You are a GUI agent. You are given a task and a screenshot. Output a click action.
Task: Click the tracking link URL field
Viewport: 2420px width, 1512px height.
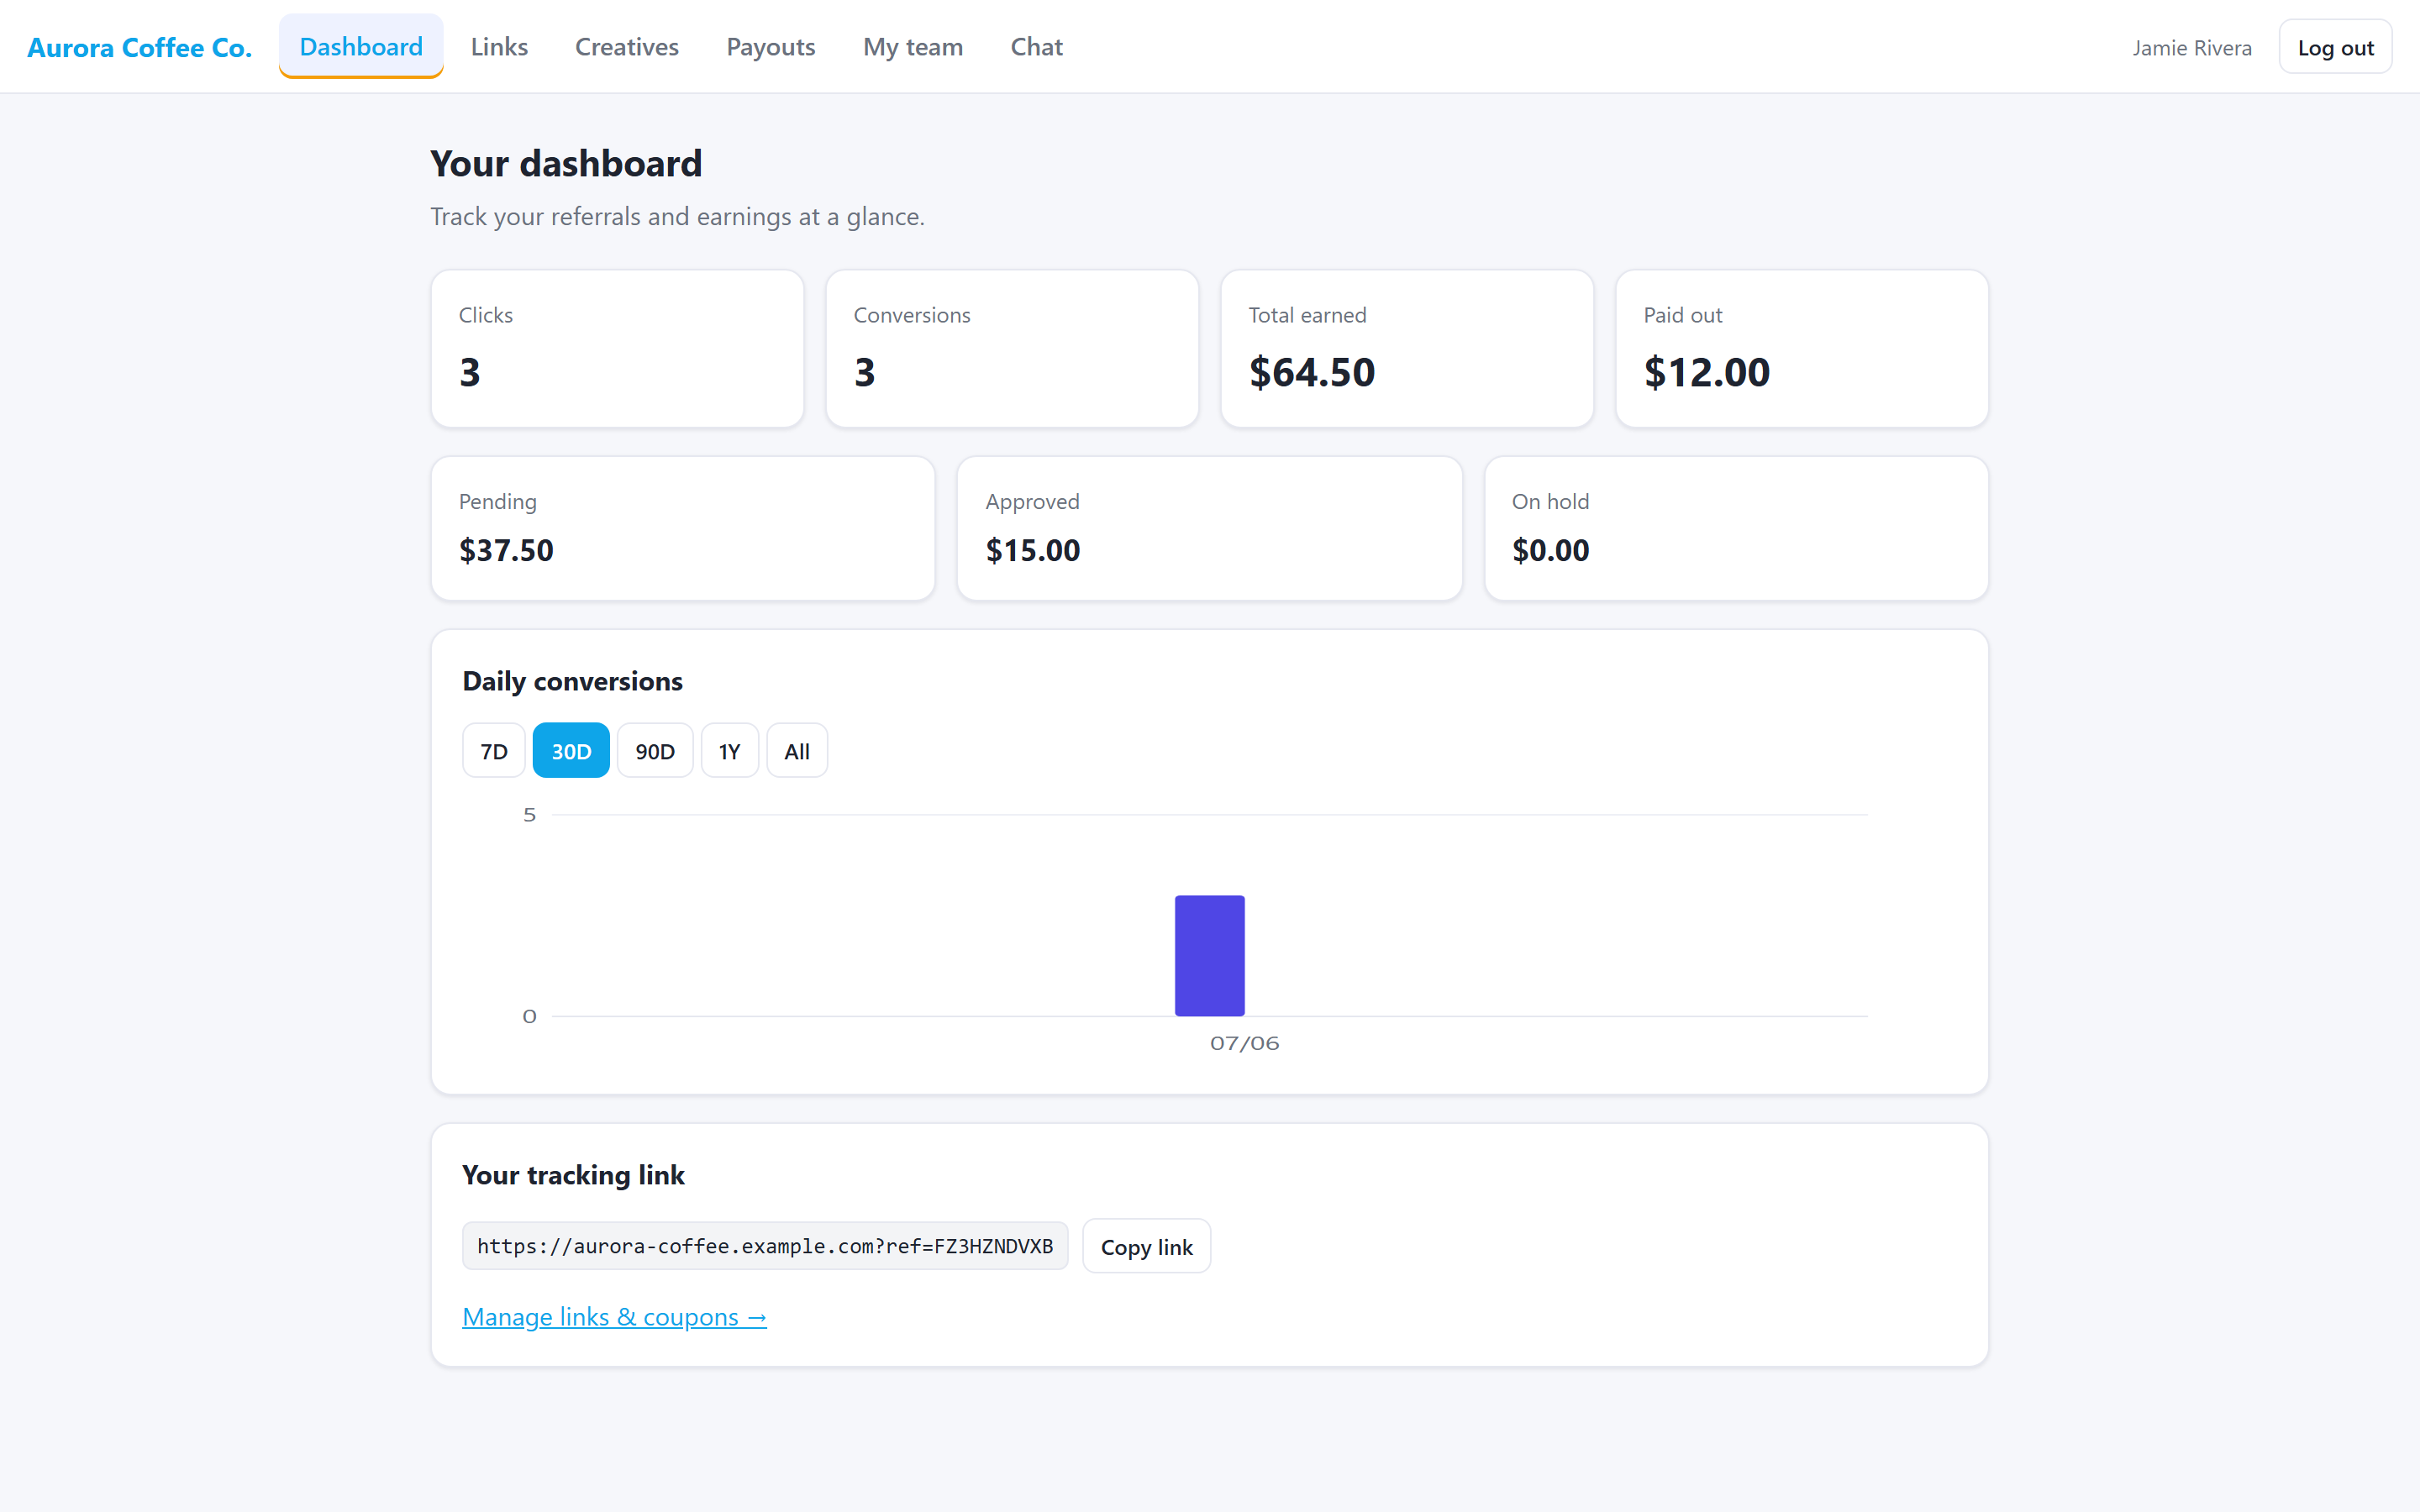coord(765,1246)
